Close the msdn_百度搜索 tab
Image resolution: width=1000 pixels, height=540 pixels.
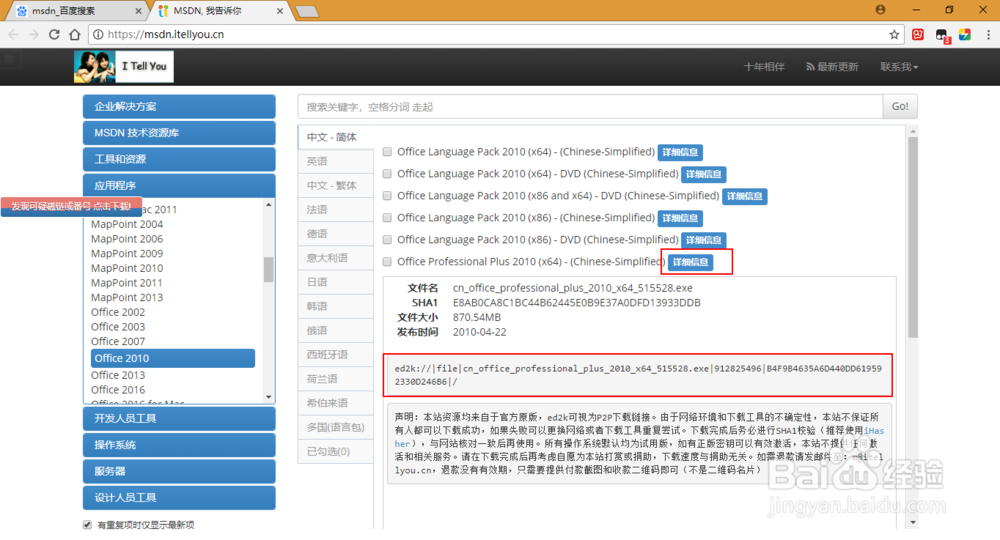(138, 11)
